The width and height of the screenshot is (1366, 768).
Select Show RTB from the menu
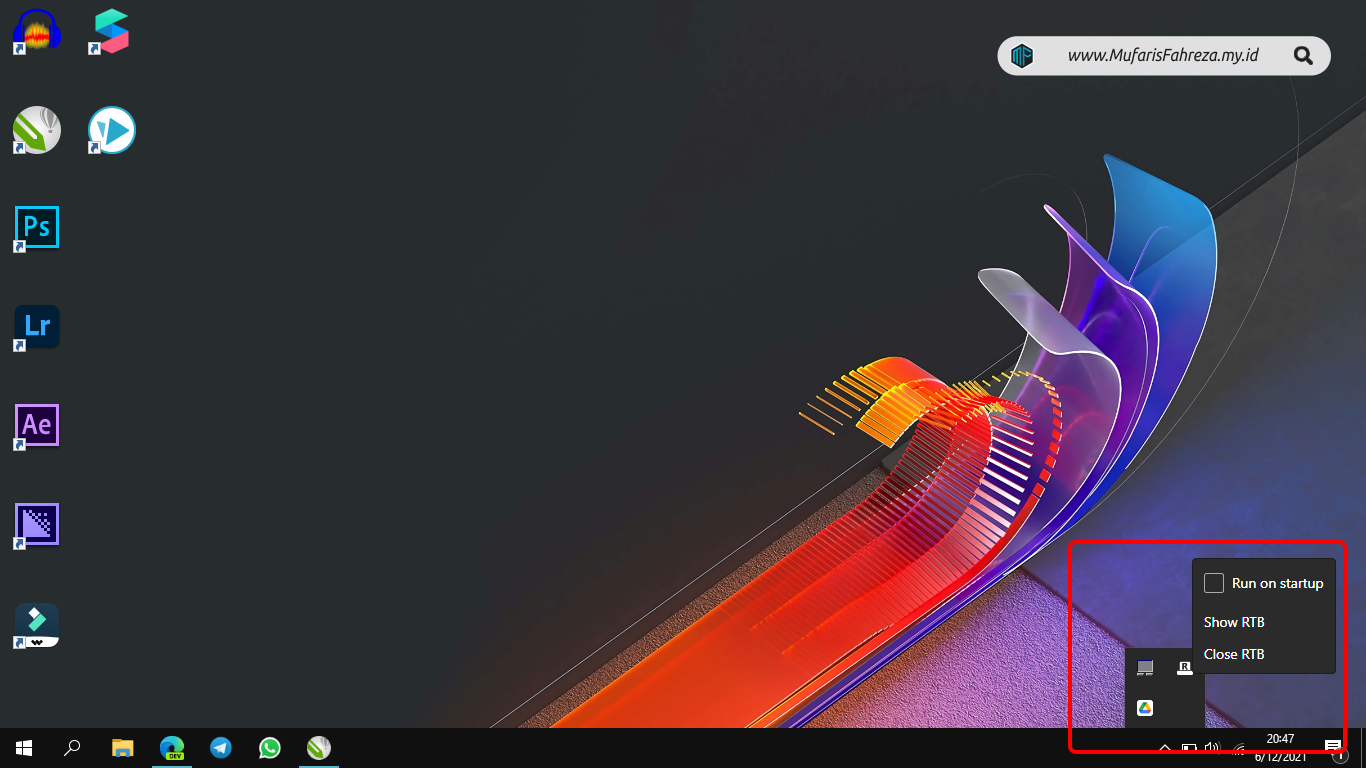tap(1234, 621)
